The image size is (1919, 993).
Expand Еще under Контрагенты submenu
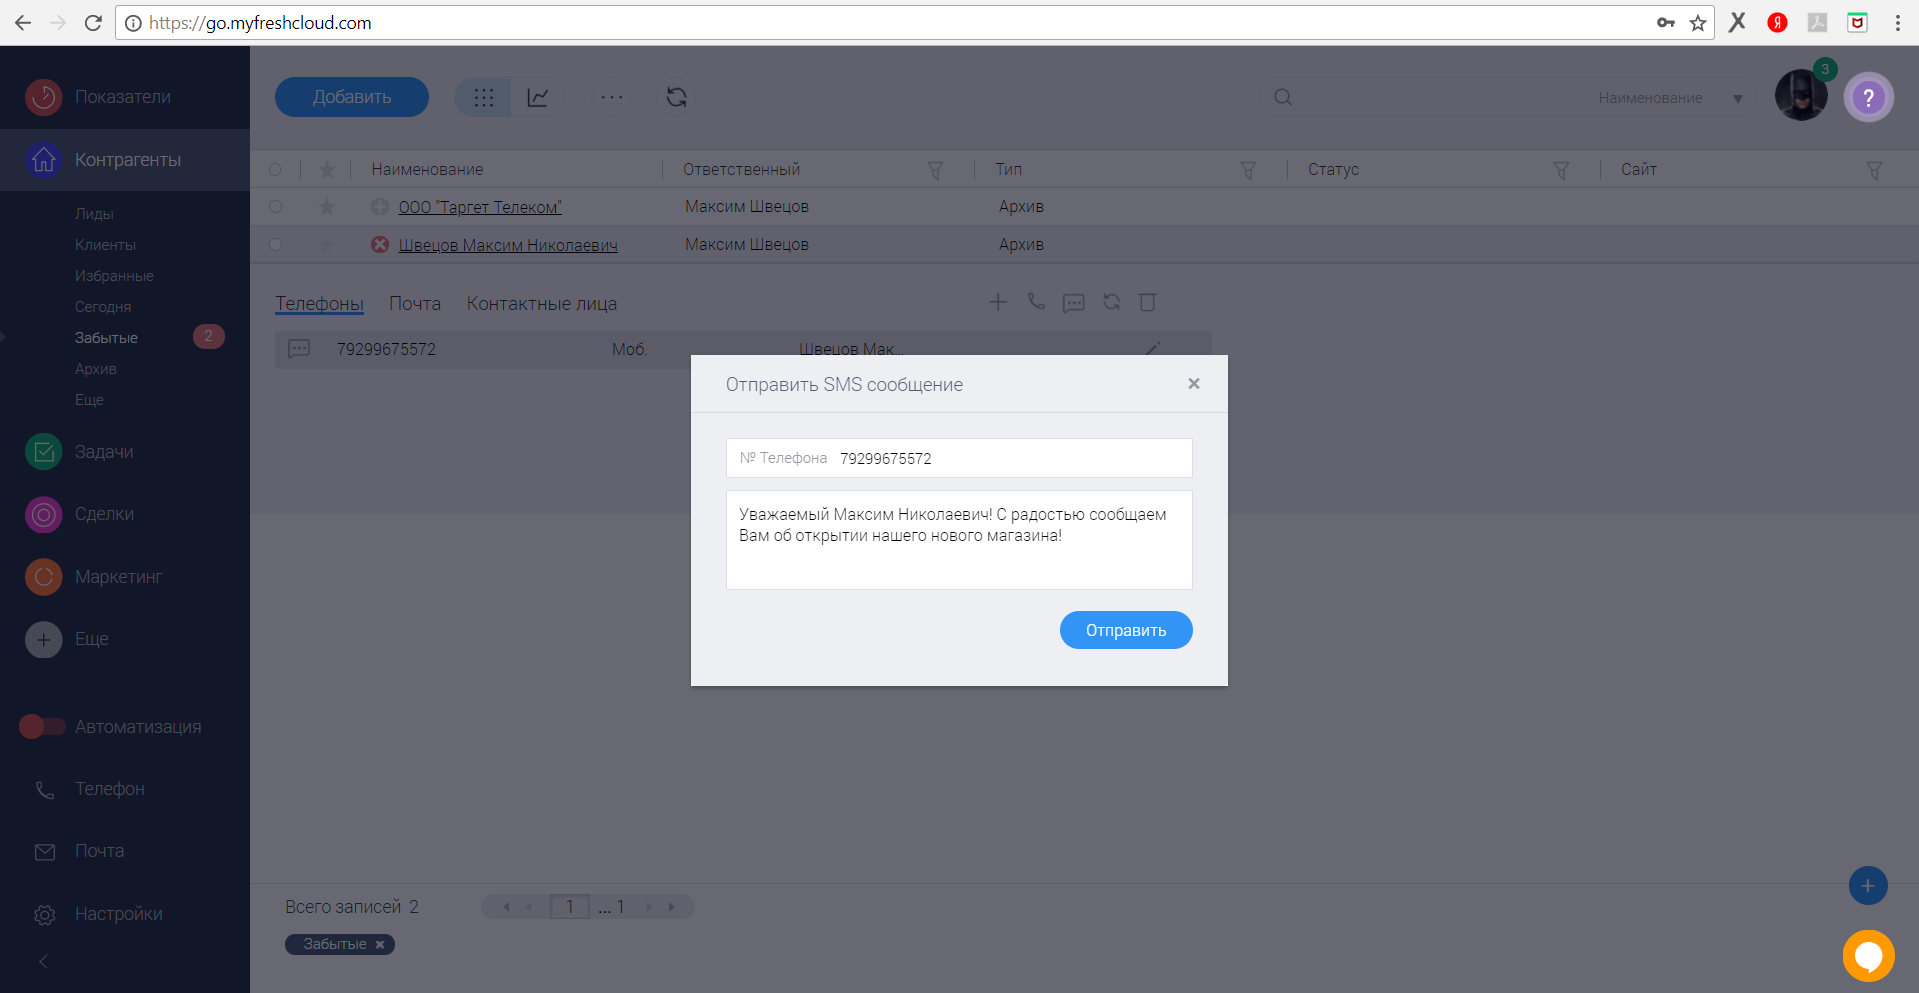pos(89,400)
